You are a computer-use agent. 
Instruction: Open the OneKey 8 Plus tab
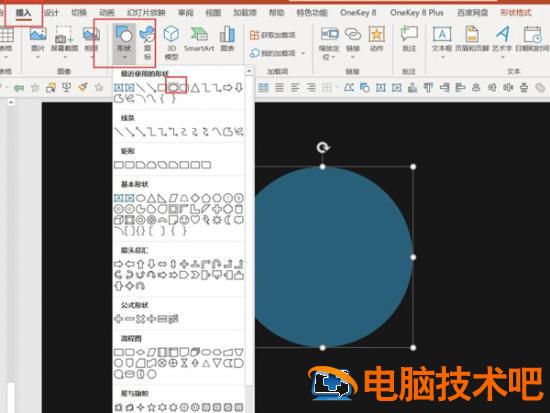(x=417, y=13)
